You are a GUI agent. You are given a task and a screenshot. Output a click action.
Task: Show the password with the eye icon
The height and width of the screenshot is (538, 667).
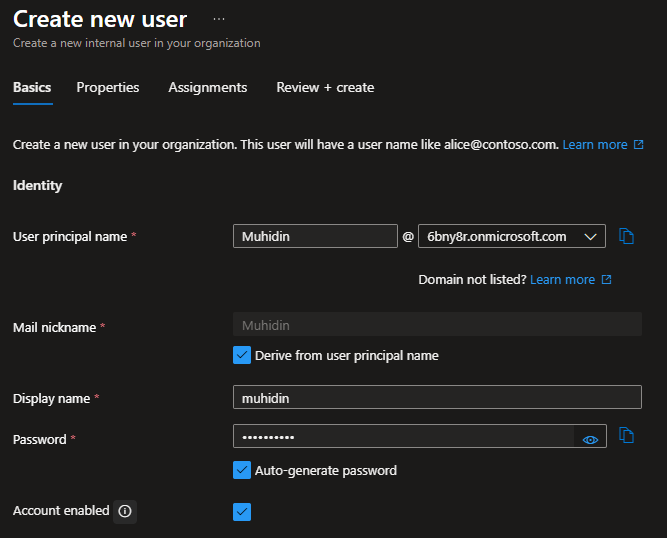[590, 439]
